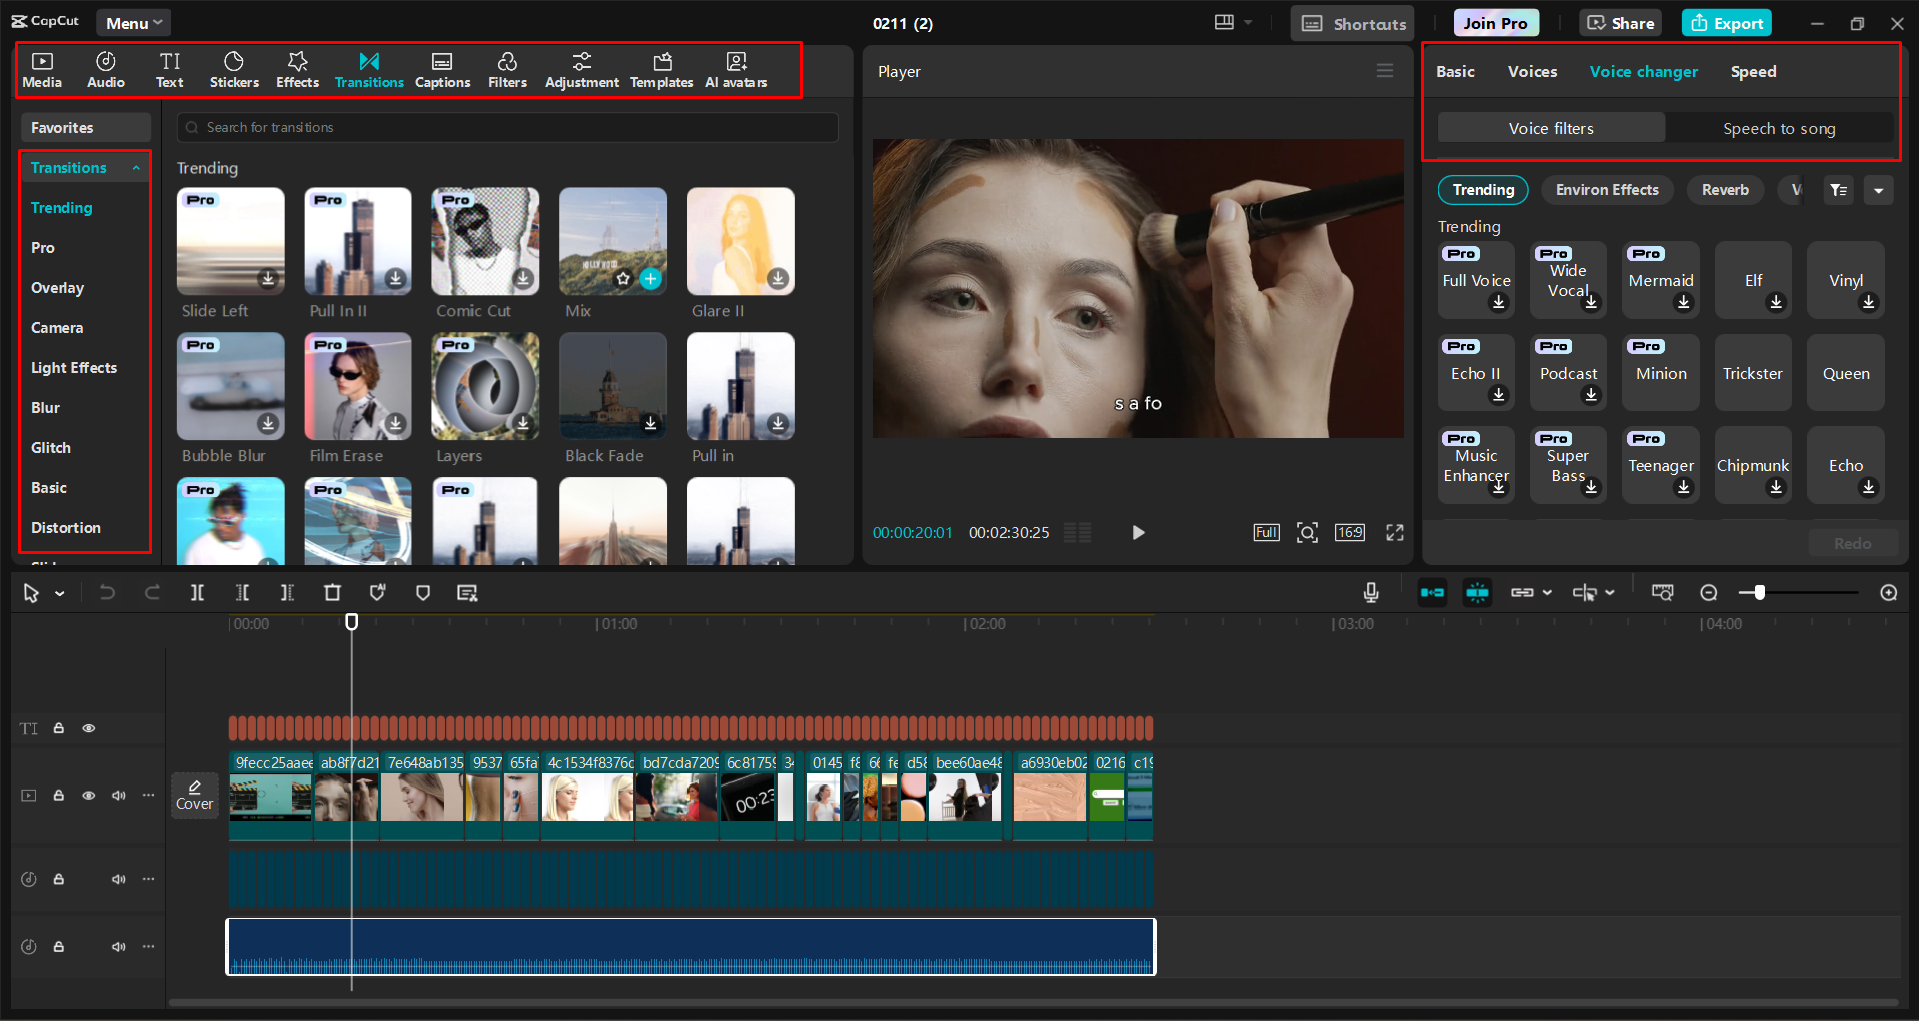Open the Templates panel

[661, 69]
